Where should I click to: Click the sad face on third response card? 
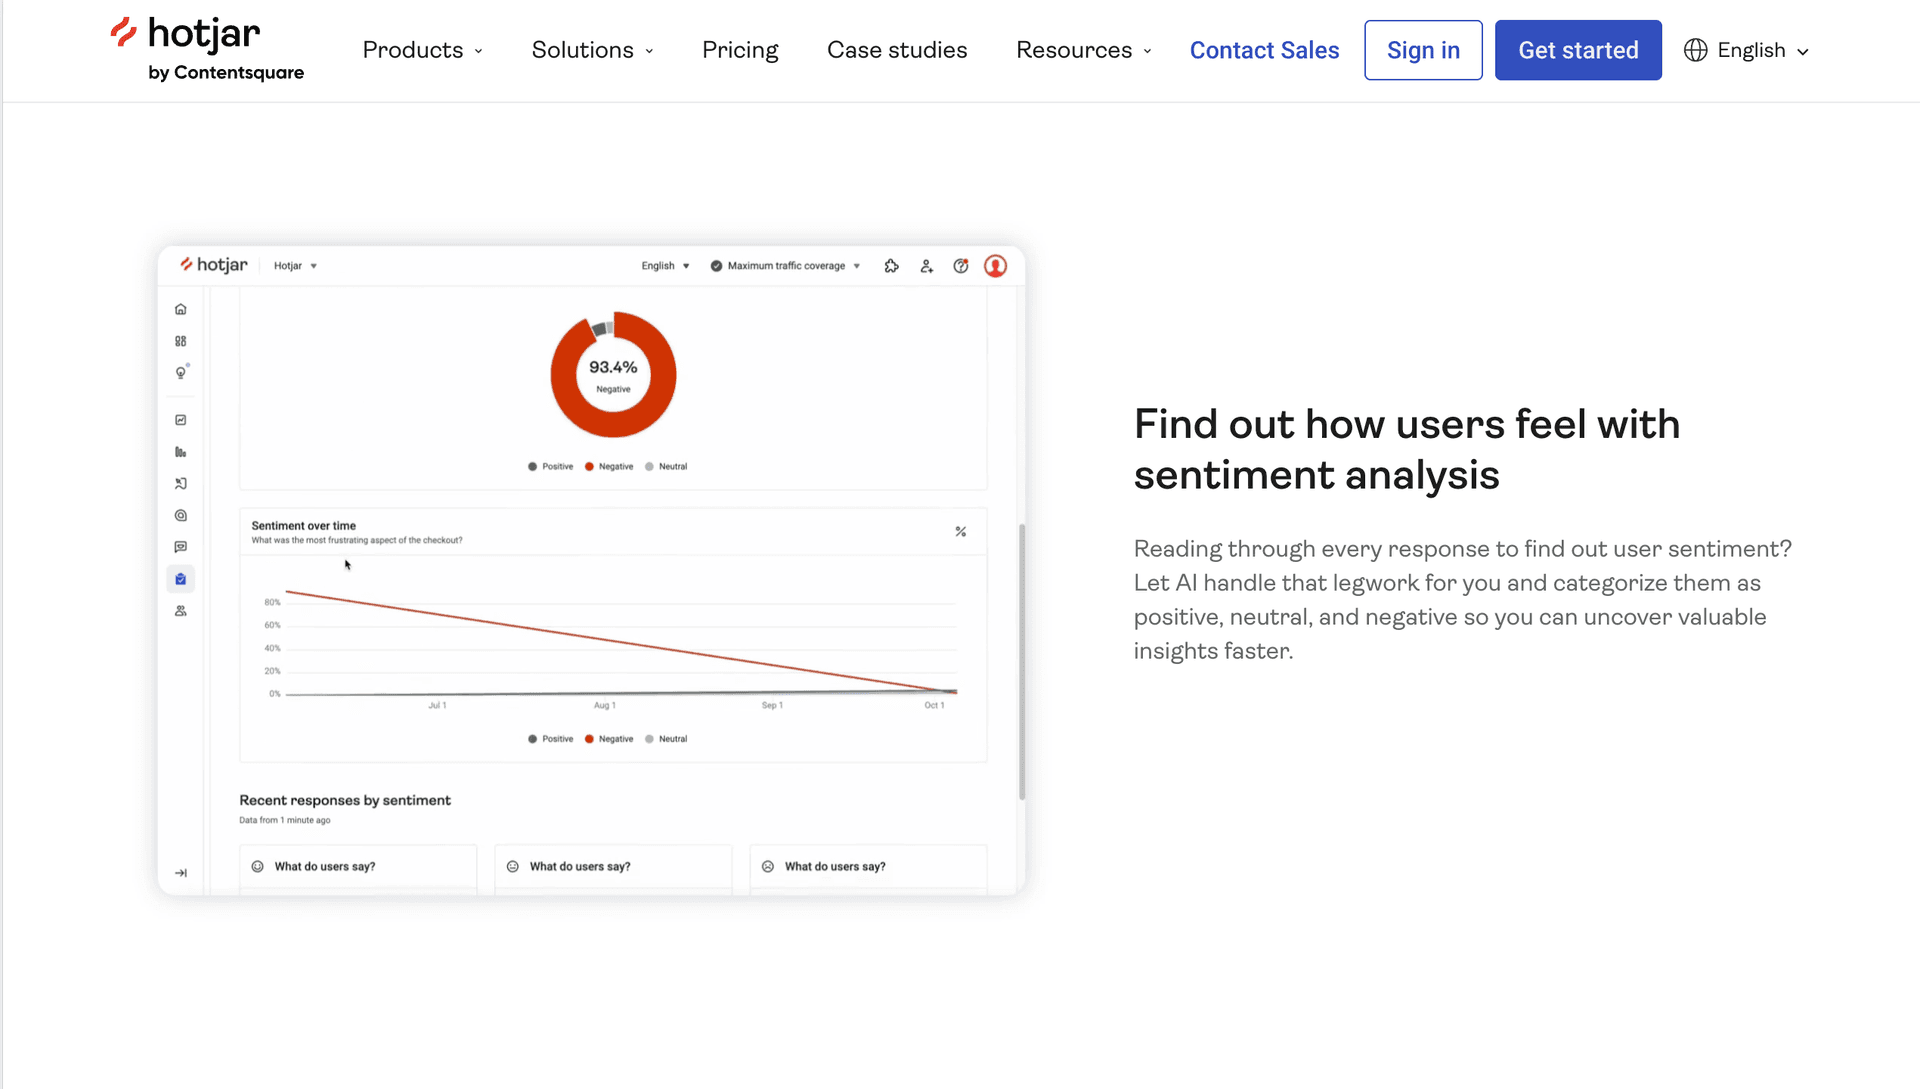tap(768, 867)
